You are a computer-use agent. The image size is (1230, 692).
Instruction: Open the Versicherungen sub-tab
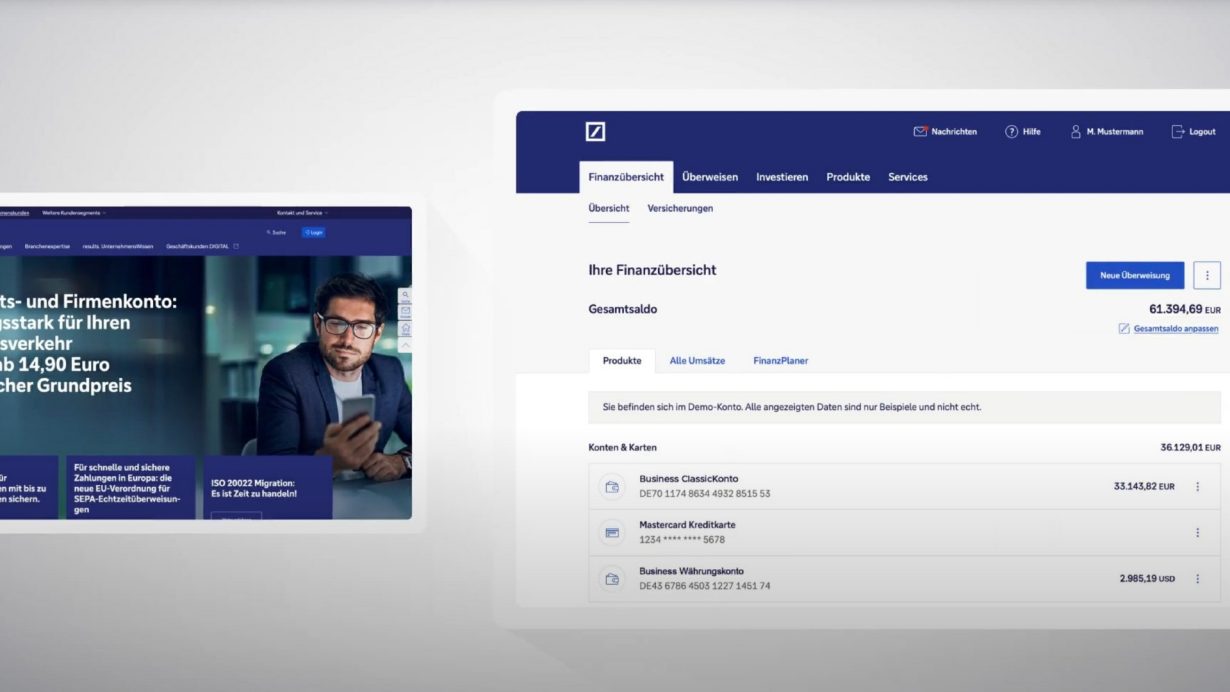pos(680,208)
